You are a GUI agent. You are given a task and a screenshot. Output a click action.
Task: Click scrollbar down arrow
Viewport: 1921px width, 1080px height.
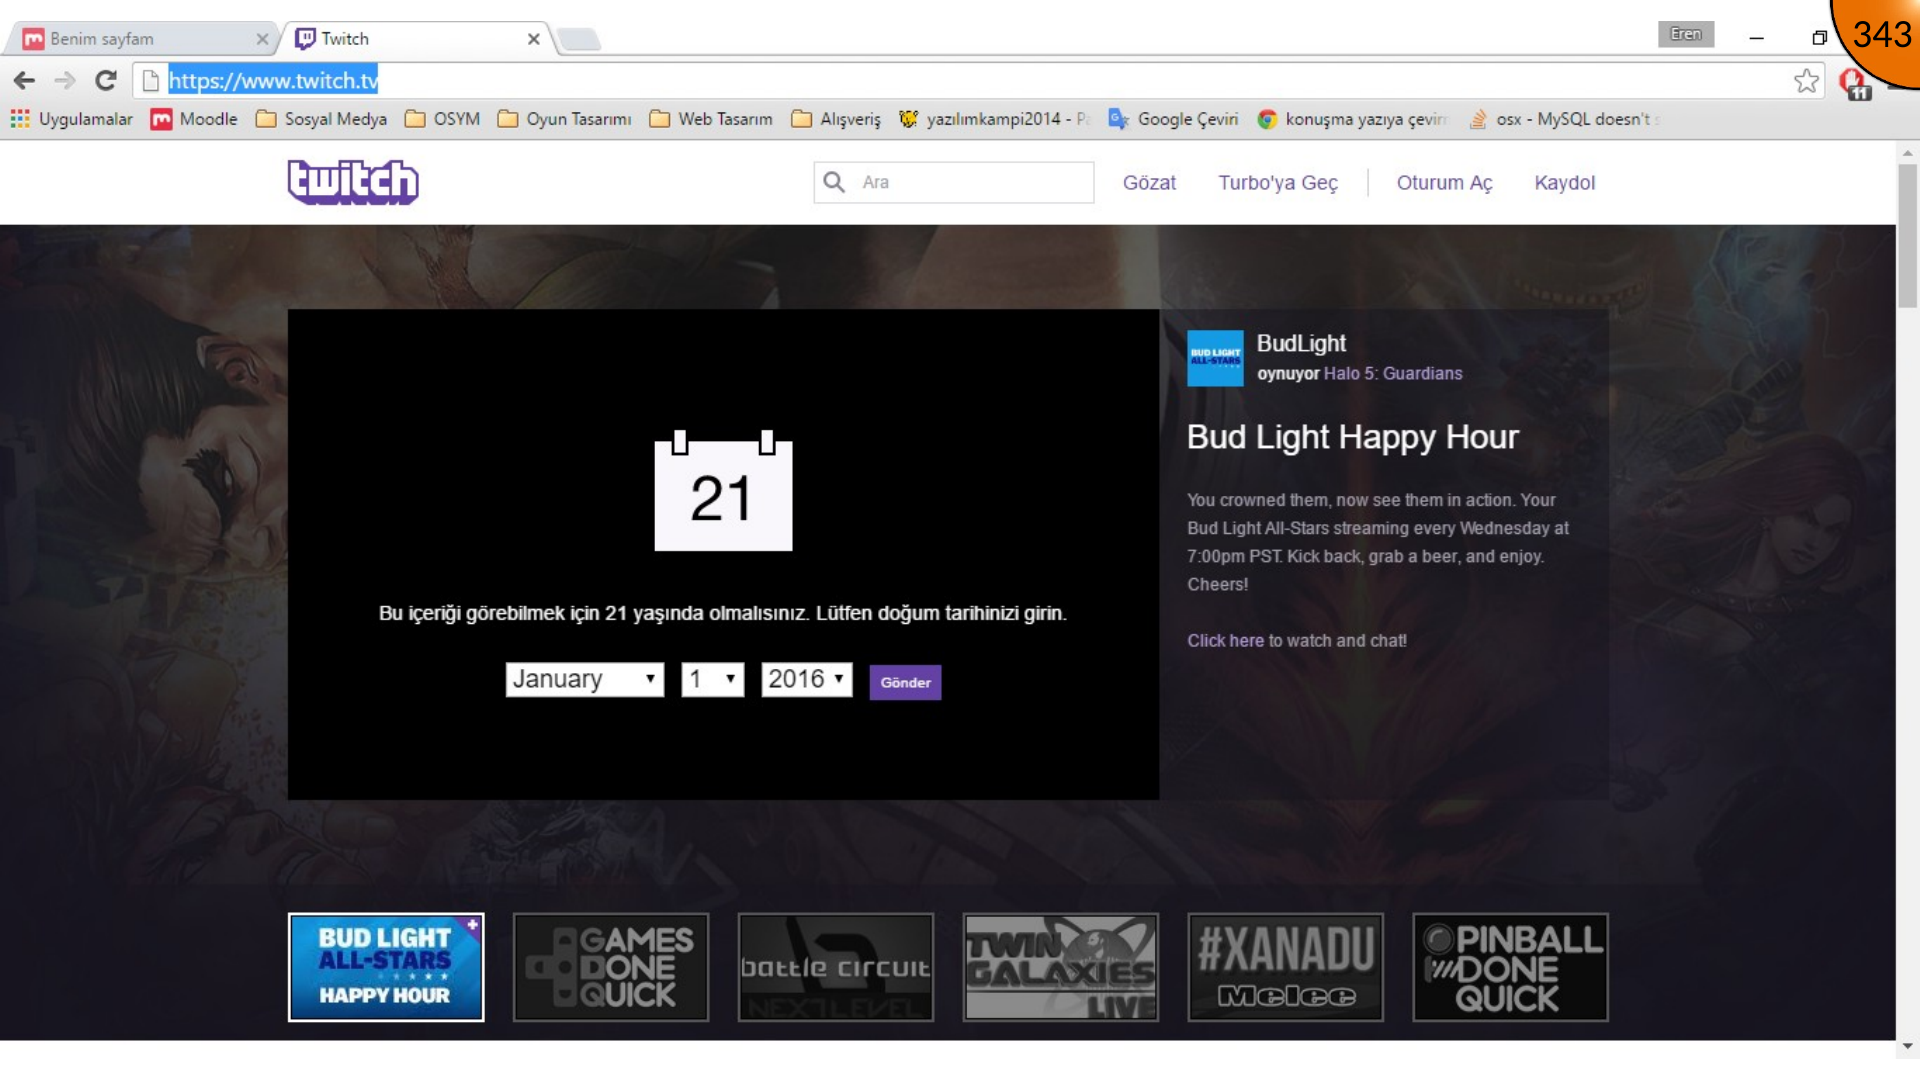pos(1908,1047)
